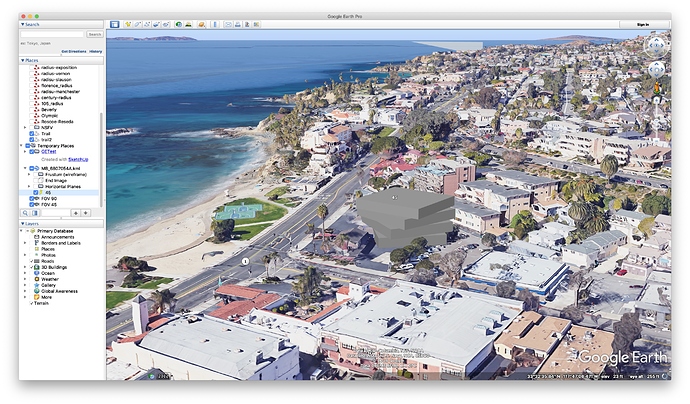690x404 pixels.
Task: Click the Street View pegman icon
Action: (x=657, y=88)
